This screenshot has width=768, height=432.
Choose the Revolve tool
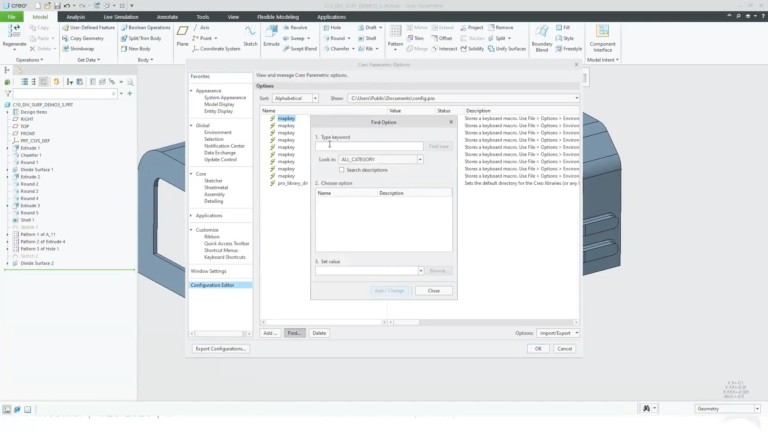coord(295,27)
